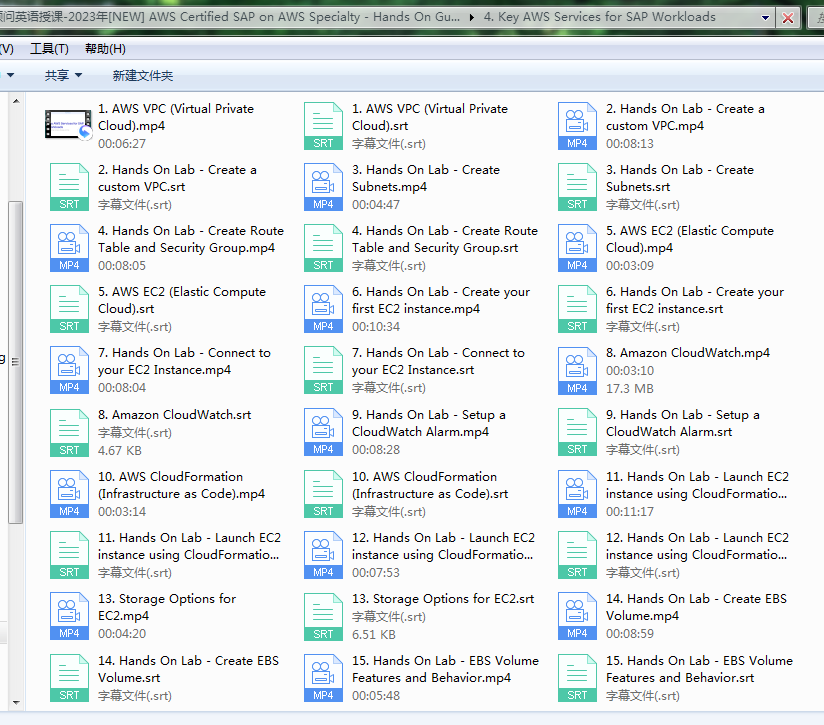Viewport: 824px width, 725px height.
Task: Select MP4 icon for 2. Hands On Lab - Create a custom VPC.mp4
Action: point(577,126)
